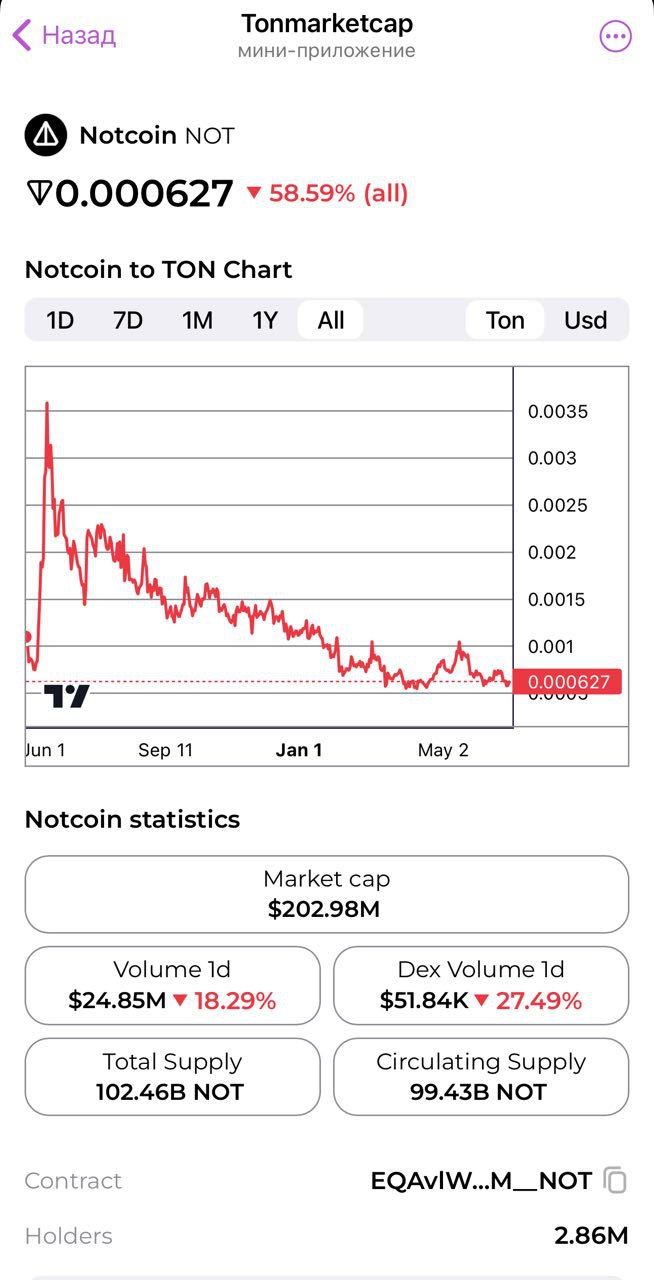Select the All time range
Image resolution: width=654 pixels, height=1280 pixels.
pos(331,321)
